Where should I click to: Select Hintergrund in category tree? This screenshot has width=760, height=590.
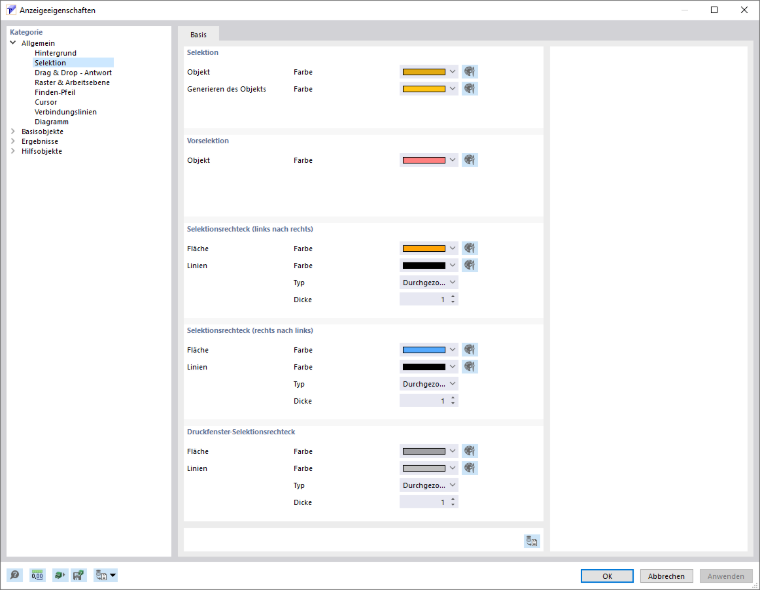55,53
